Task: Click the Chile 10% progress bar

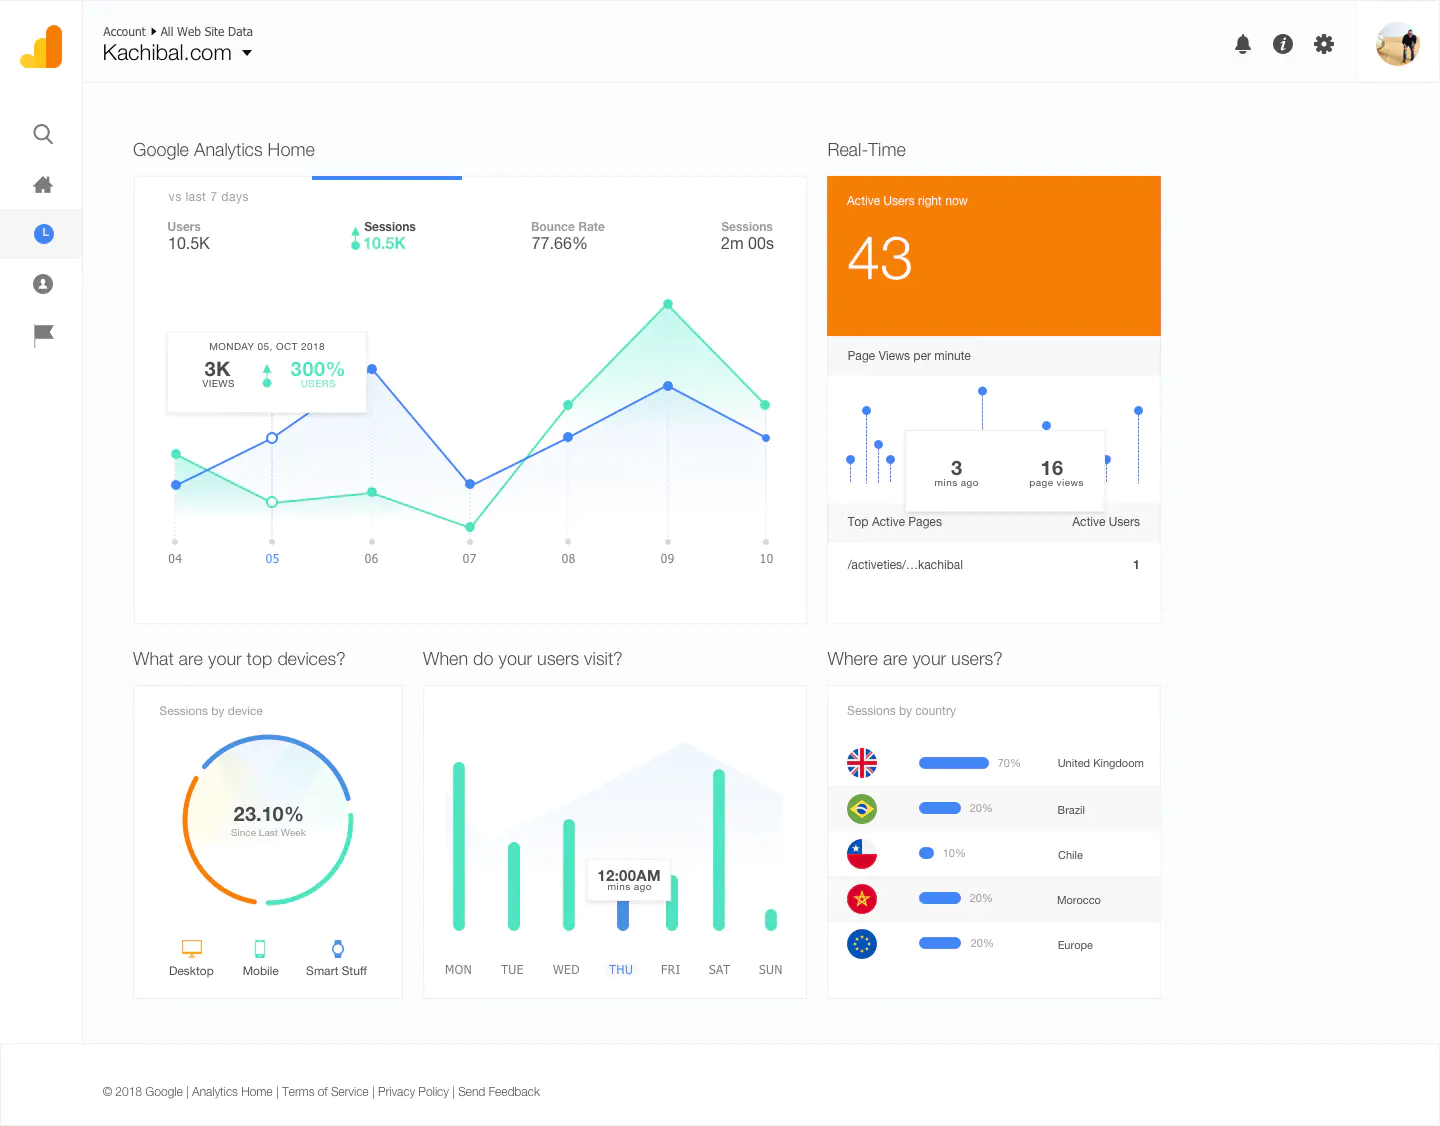Action: (x=926, y=853)
